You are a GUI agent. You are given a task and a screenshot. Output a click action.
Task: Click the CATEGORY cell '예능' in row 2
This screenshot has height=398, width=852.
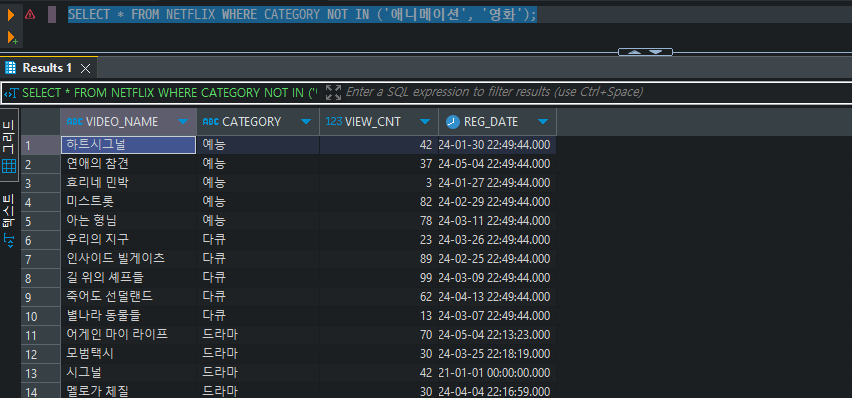coord(258,164)
